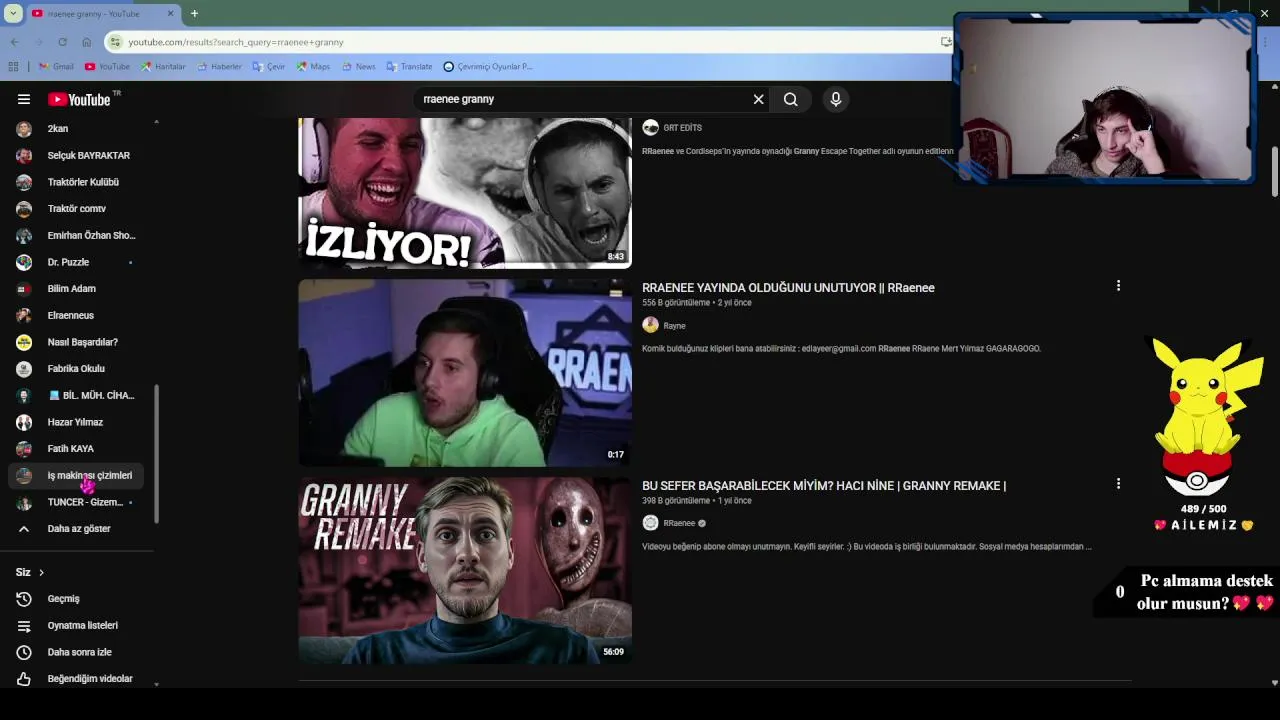Open 2kan channel subscription
The height and width of the screenshot is (720, 1280).
coord(76,129)
